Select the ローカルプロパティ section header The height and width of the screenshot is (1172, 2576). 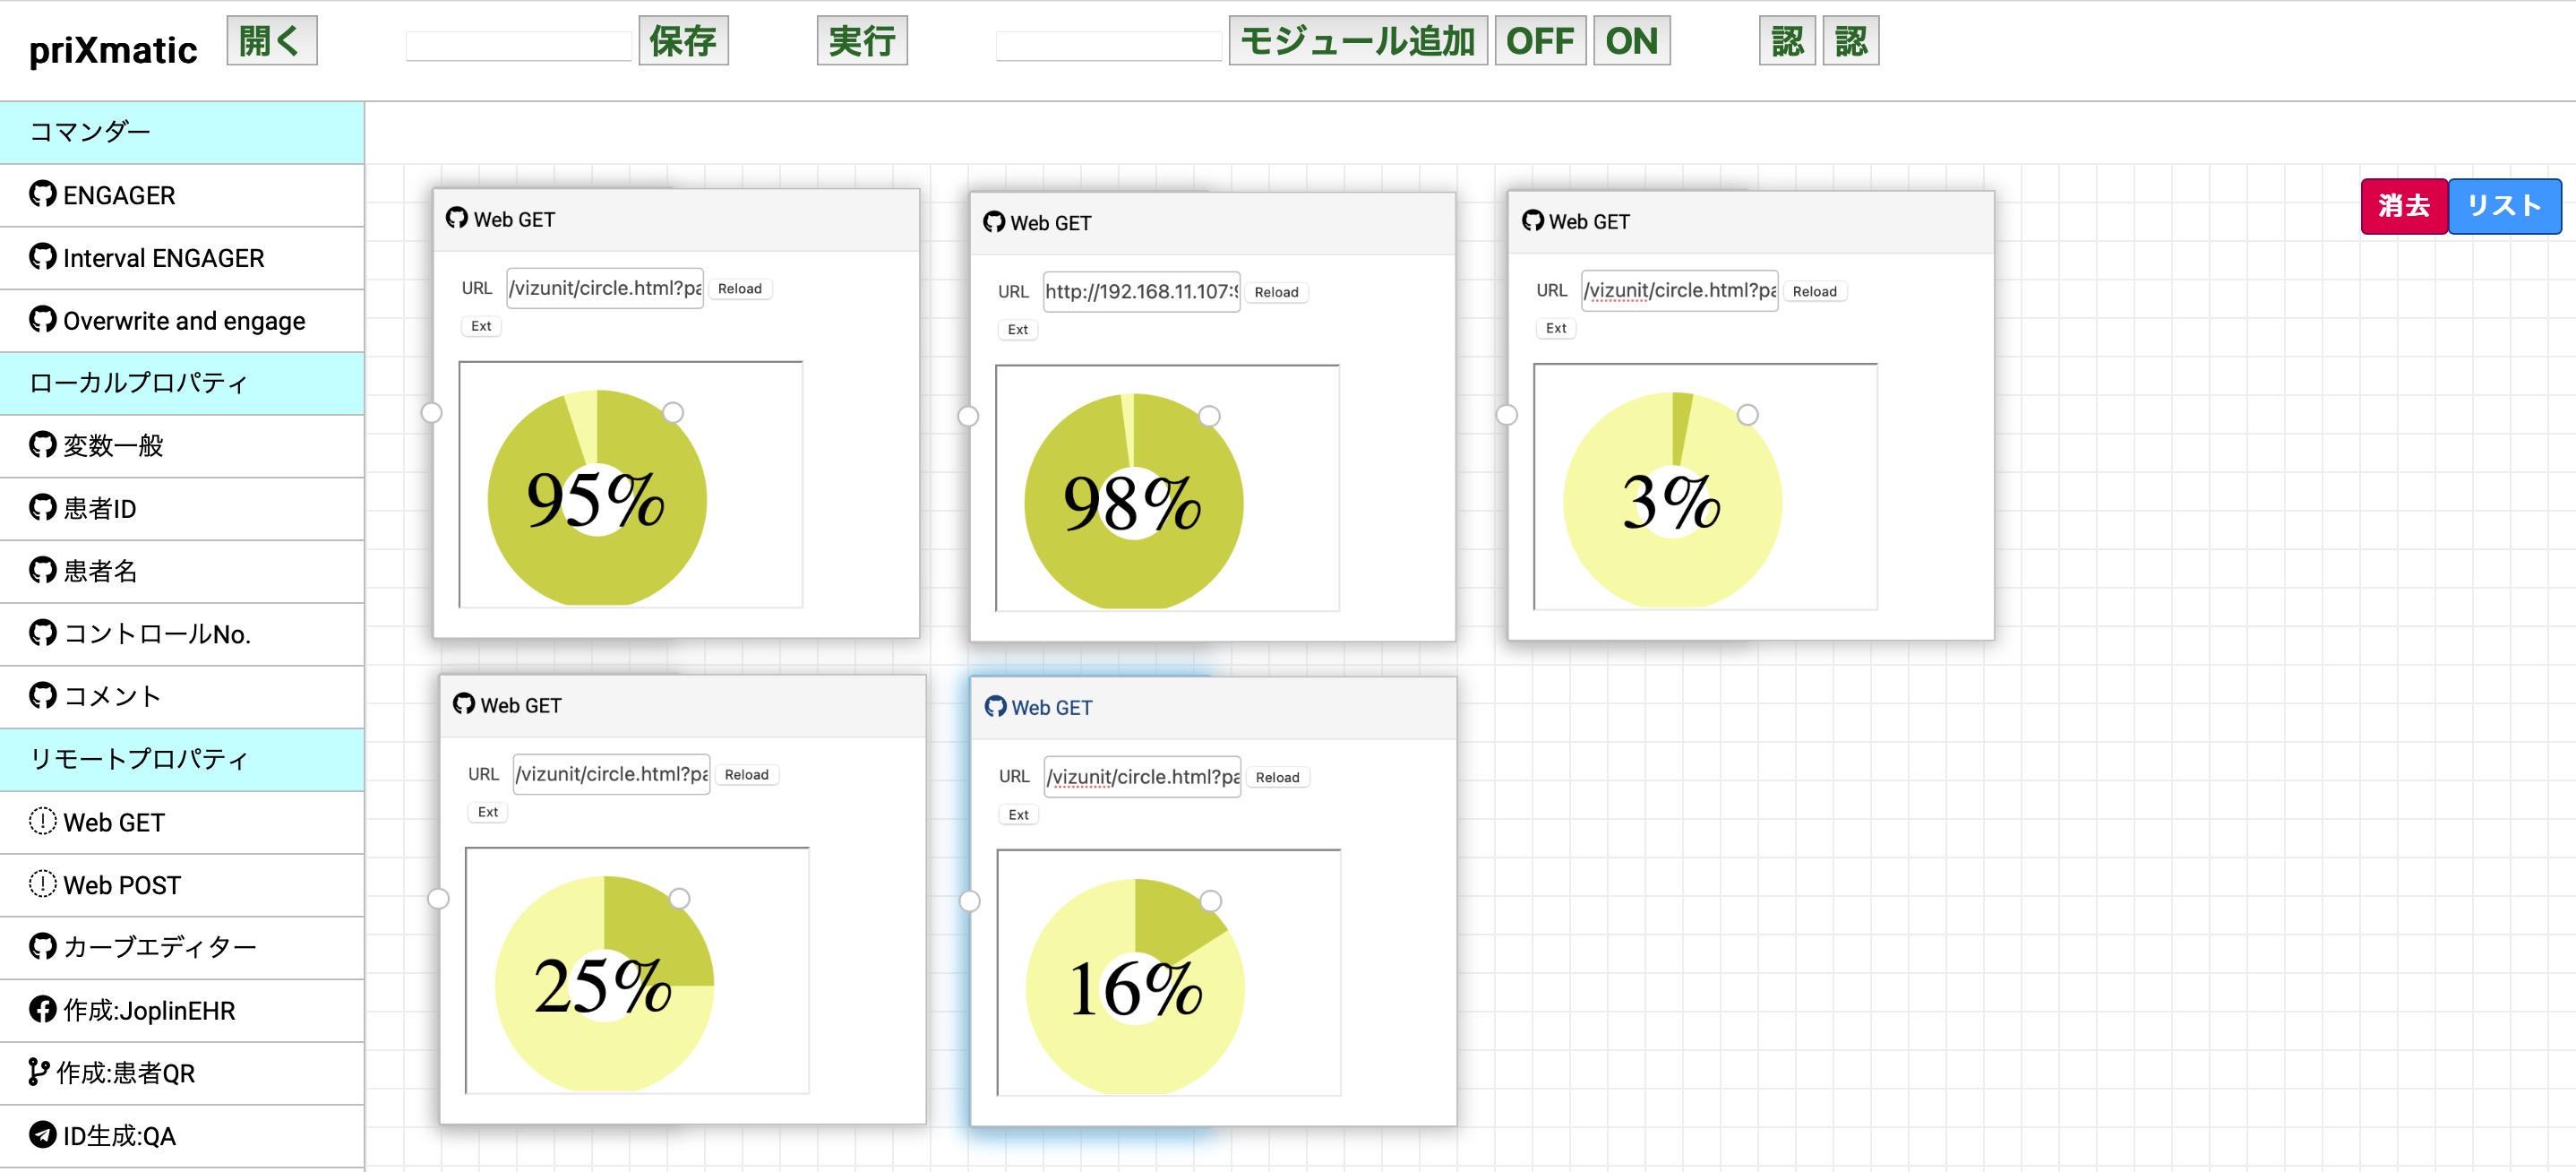point(182,383)
